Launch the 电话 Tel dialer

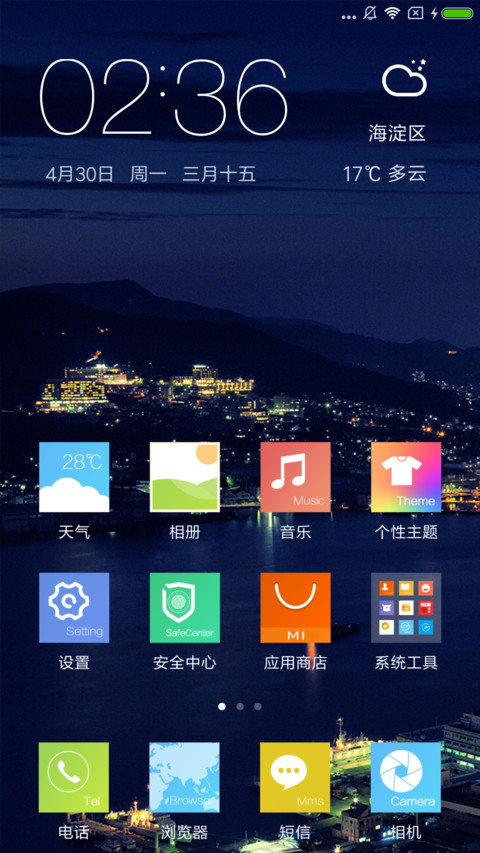[x=74, y=777]
